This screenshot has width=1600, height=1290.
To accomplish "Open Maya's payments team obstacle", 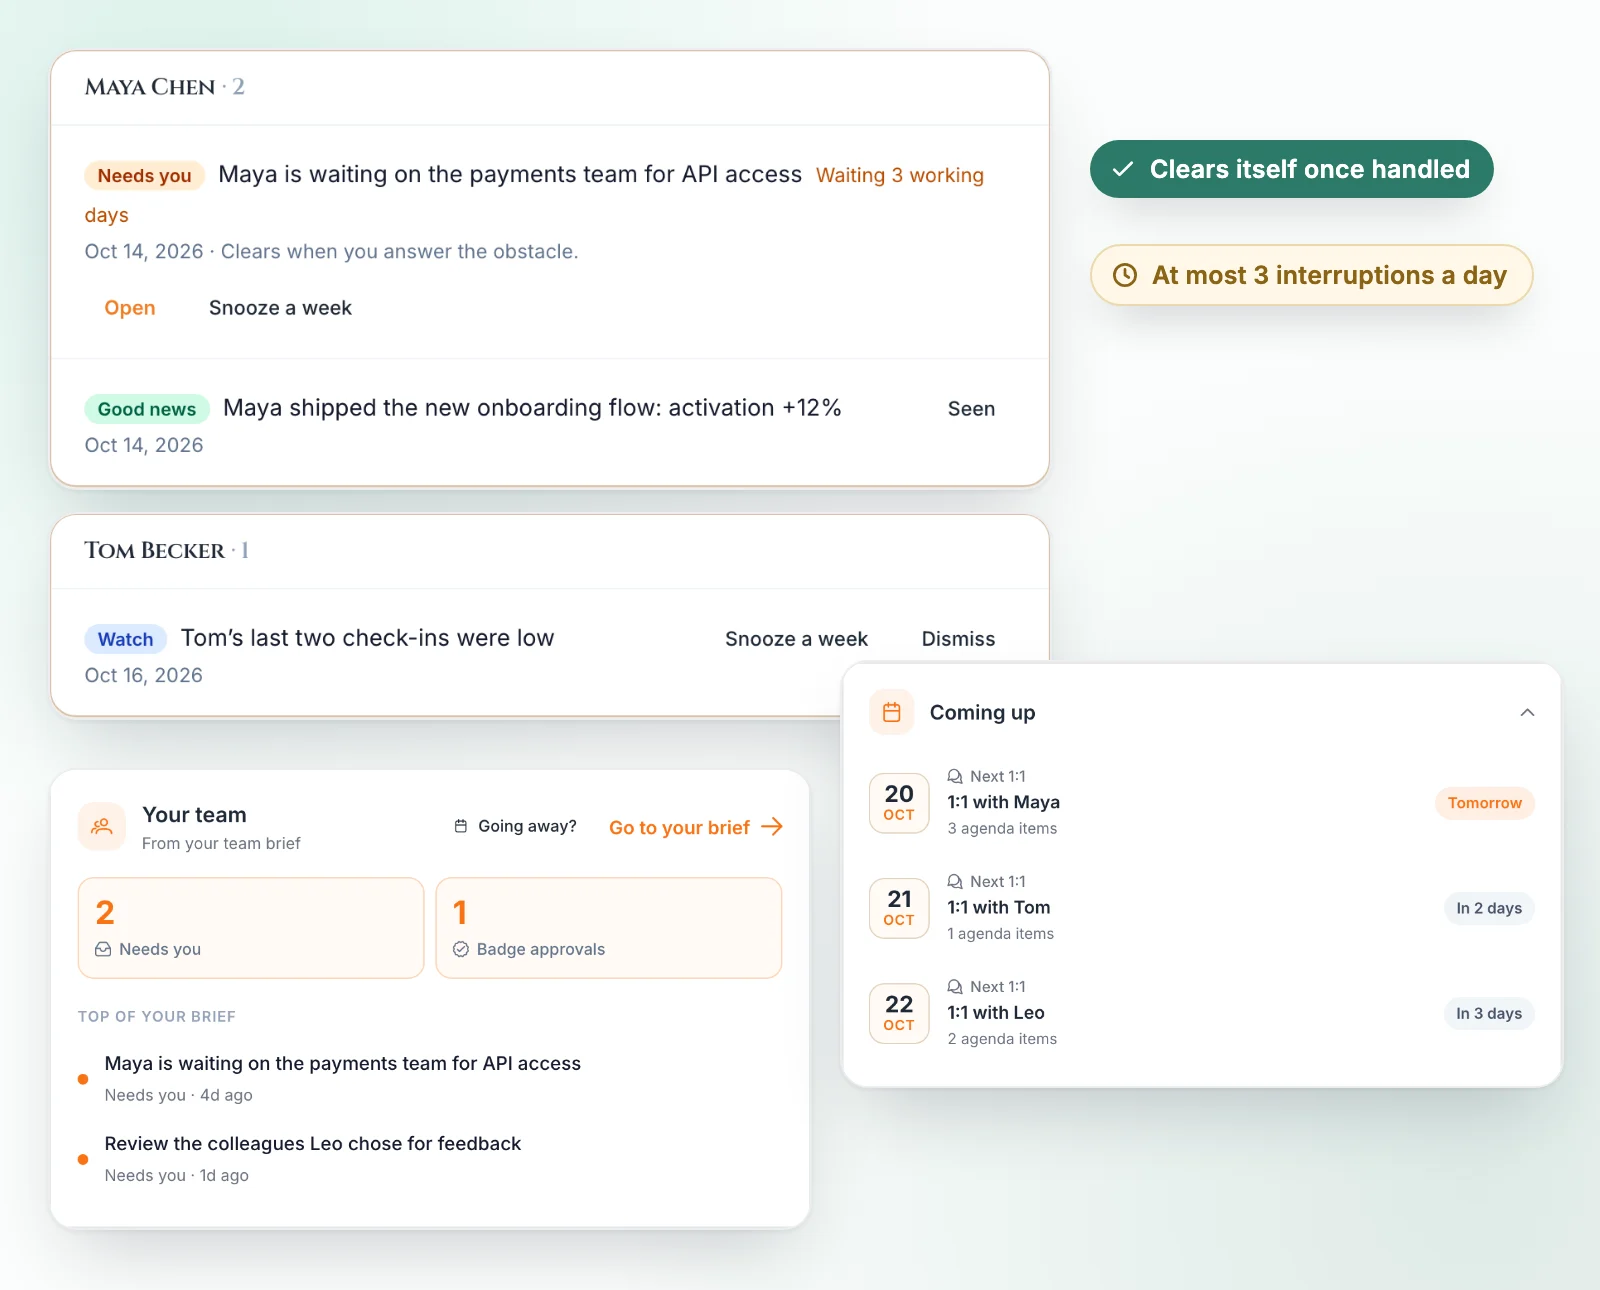I will click(x=130, y=308).
